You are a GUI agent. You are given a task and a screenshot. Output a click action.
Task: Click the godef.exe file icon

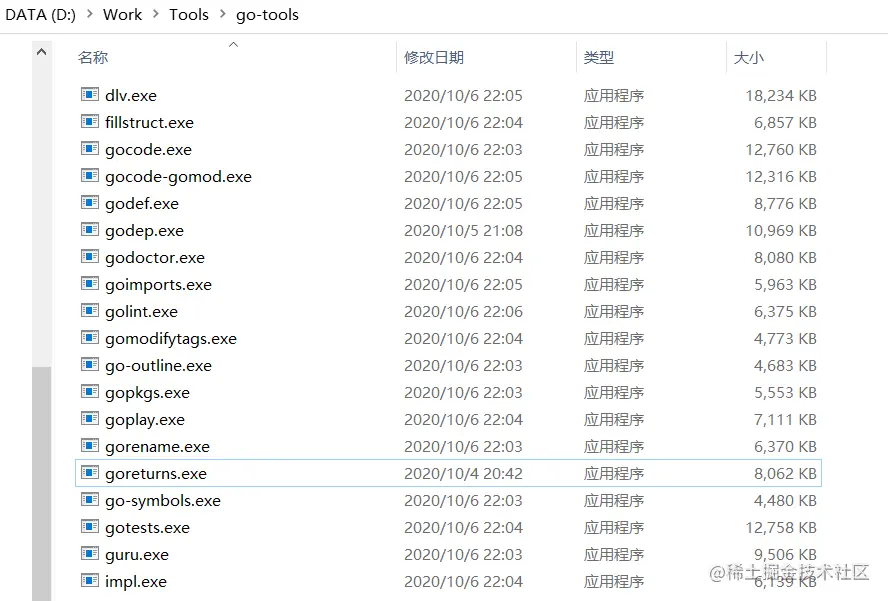89,202
